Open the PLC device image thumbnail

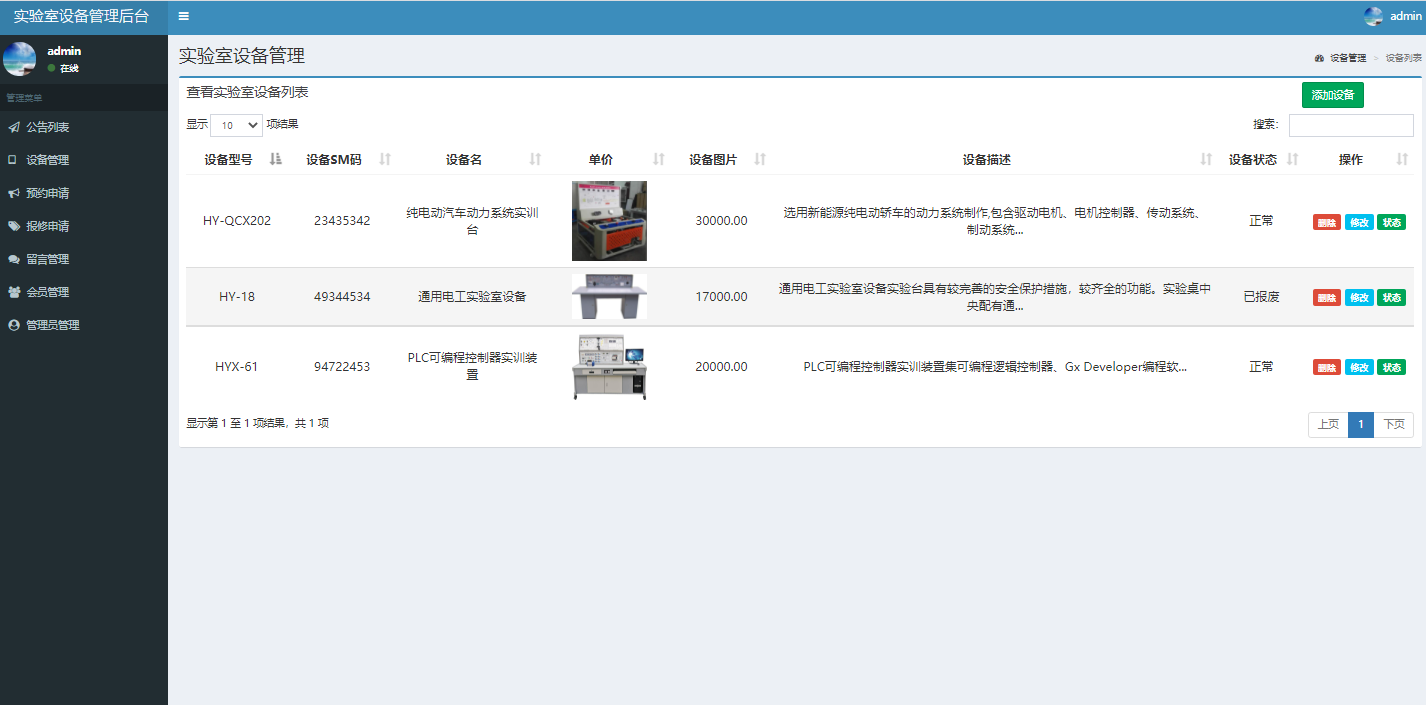tap(609, 366)
